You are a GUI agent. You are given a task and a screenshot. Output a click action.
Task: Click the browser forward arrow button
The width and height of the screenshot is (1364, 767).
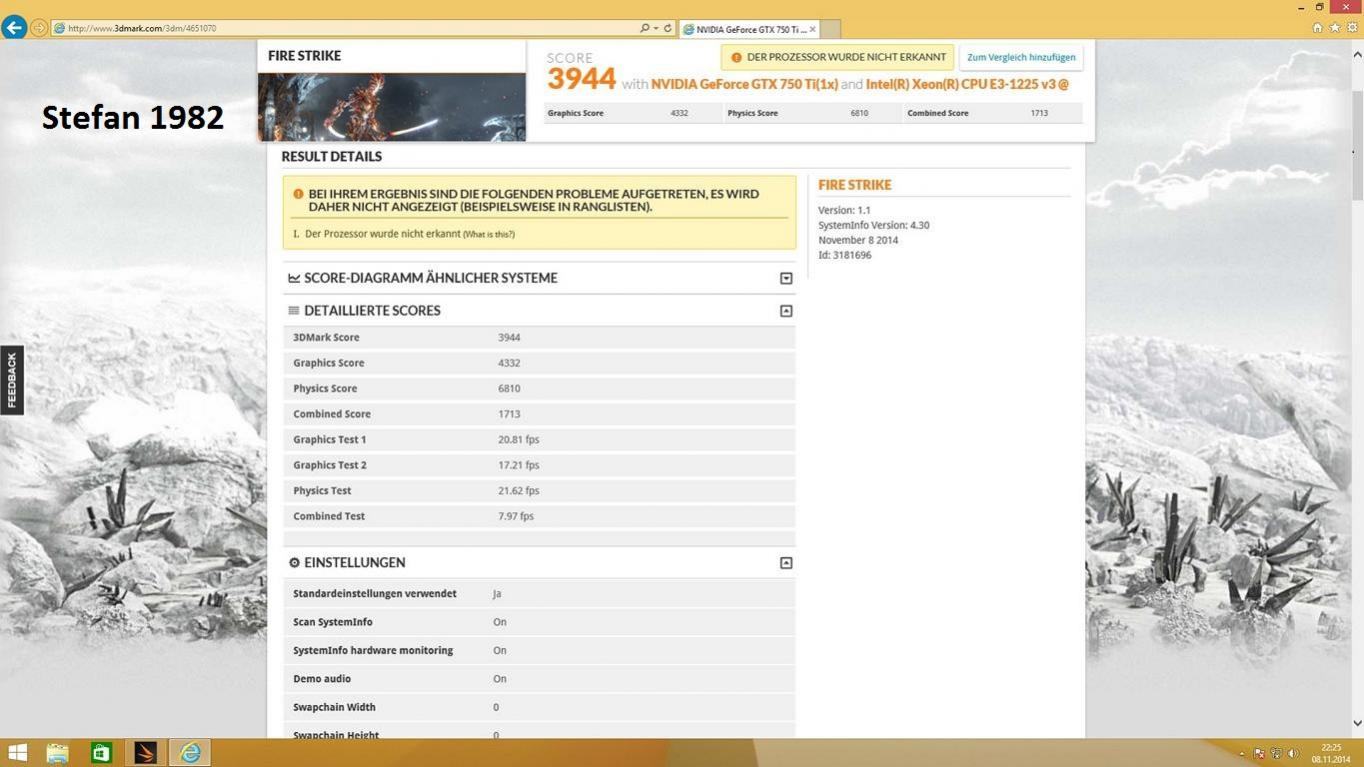point(39,28)
